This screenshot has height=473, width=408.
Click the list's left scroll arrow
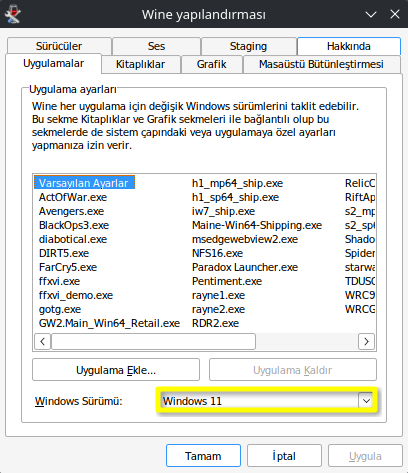(42, 341)
